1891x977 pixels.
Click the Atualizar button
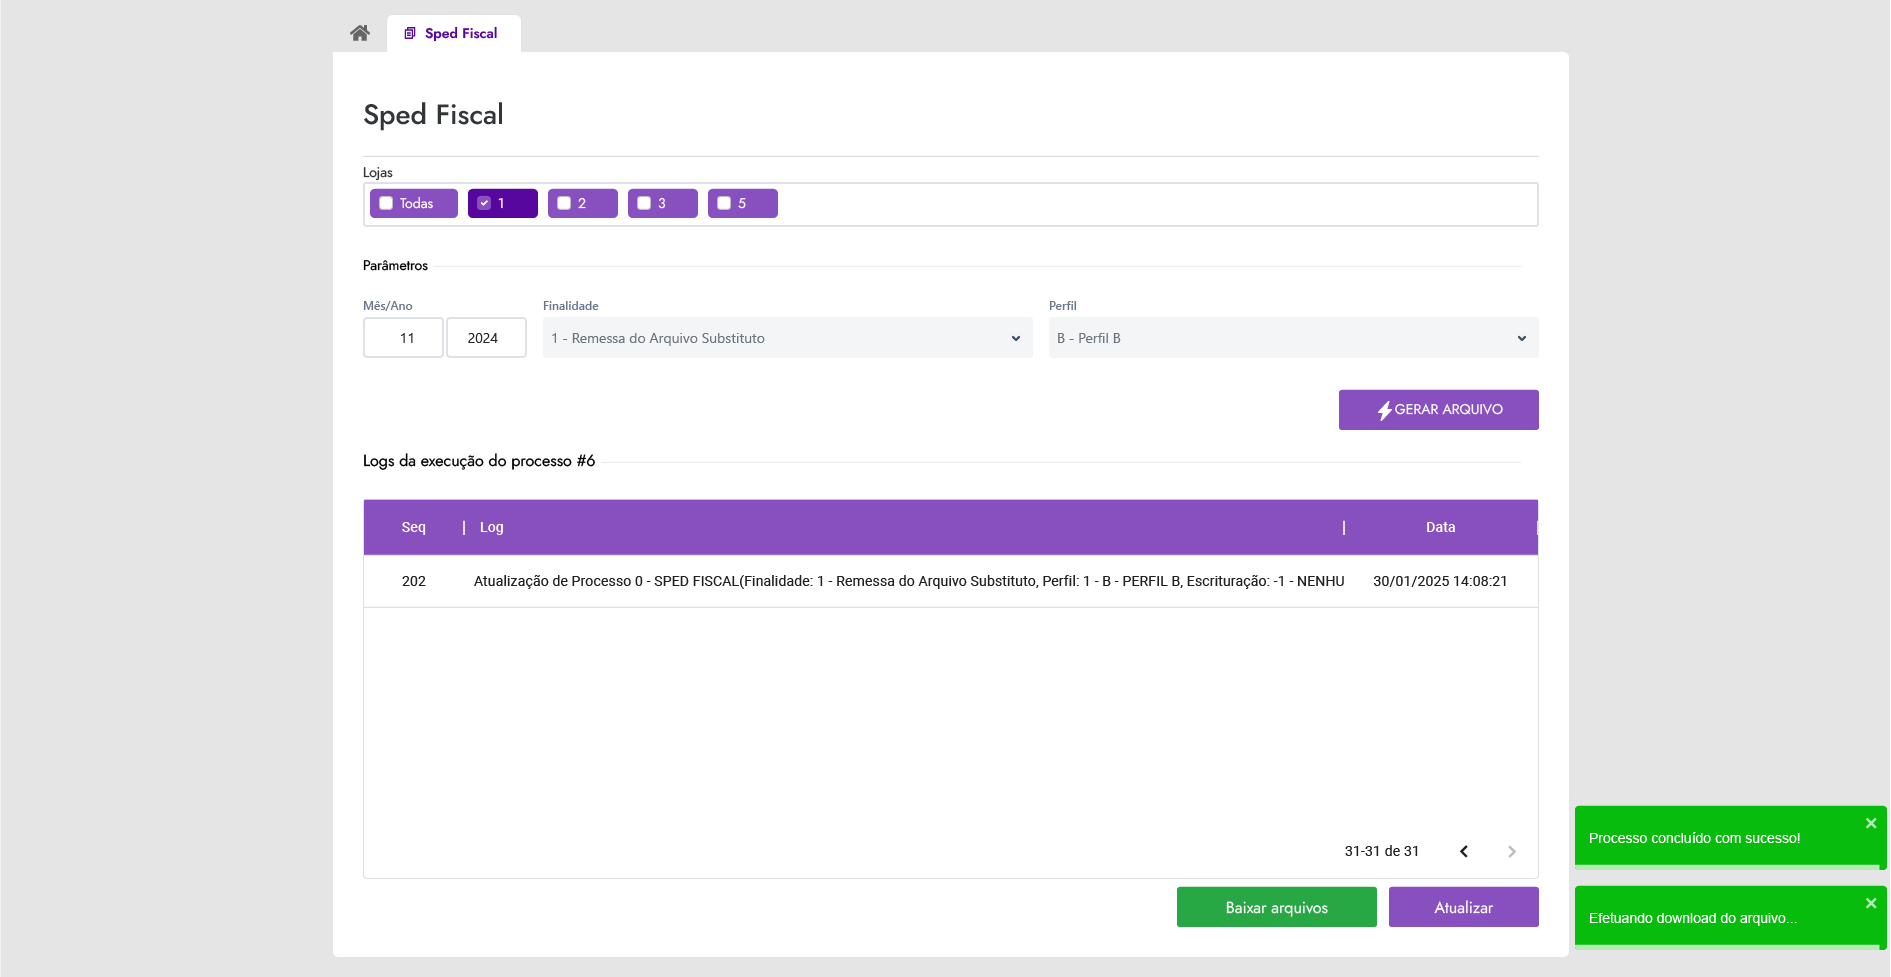(1463, 908)
